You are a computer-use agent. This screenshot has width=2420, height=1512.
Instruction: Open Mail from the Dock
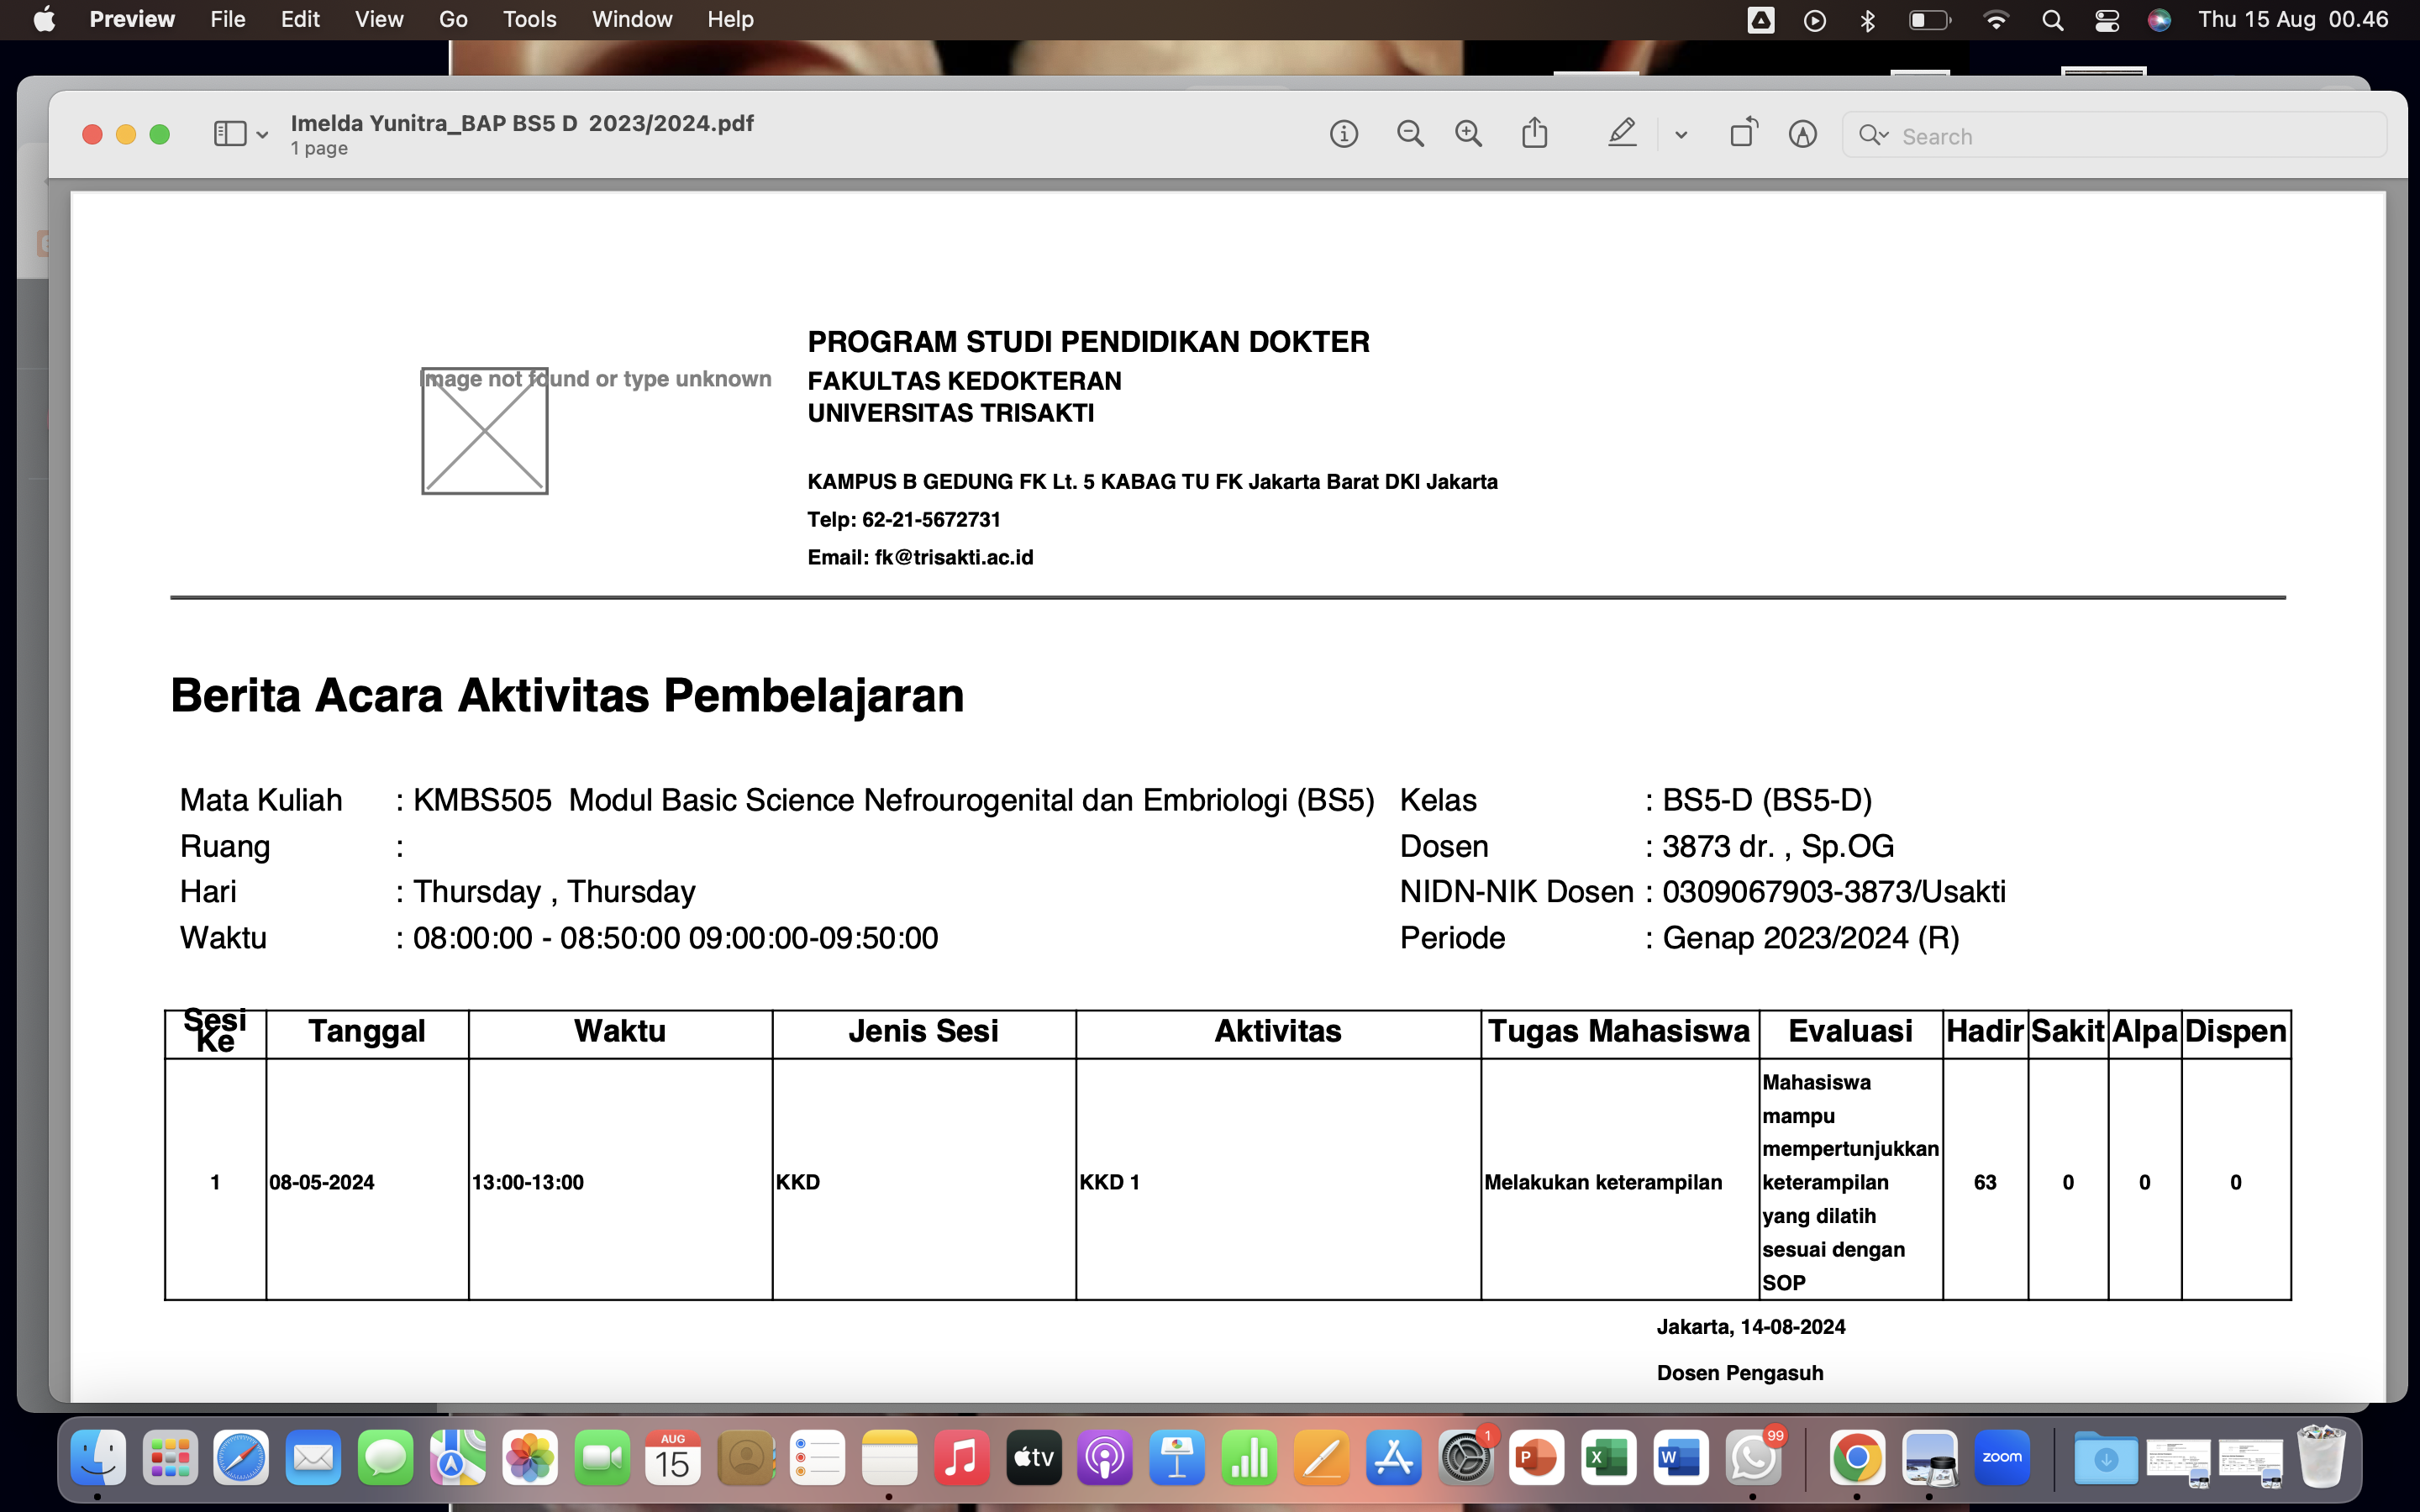click(x=313, y=1458)
